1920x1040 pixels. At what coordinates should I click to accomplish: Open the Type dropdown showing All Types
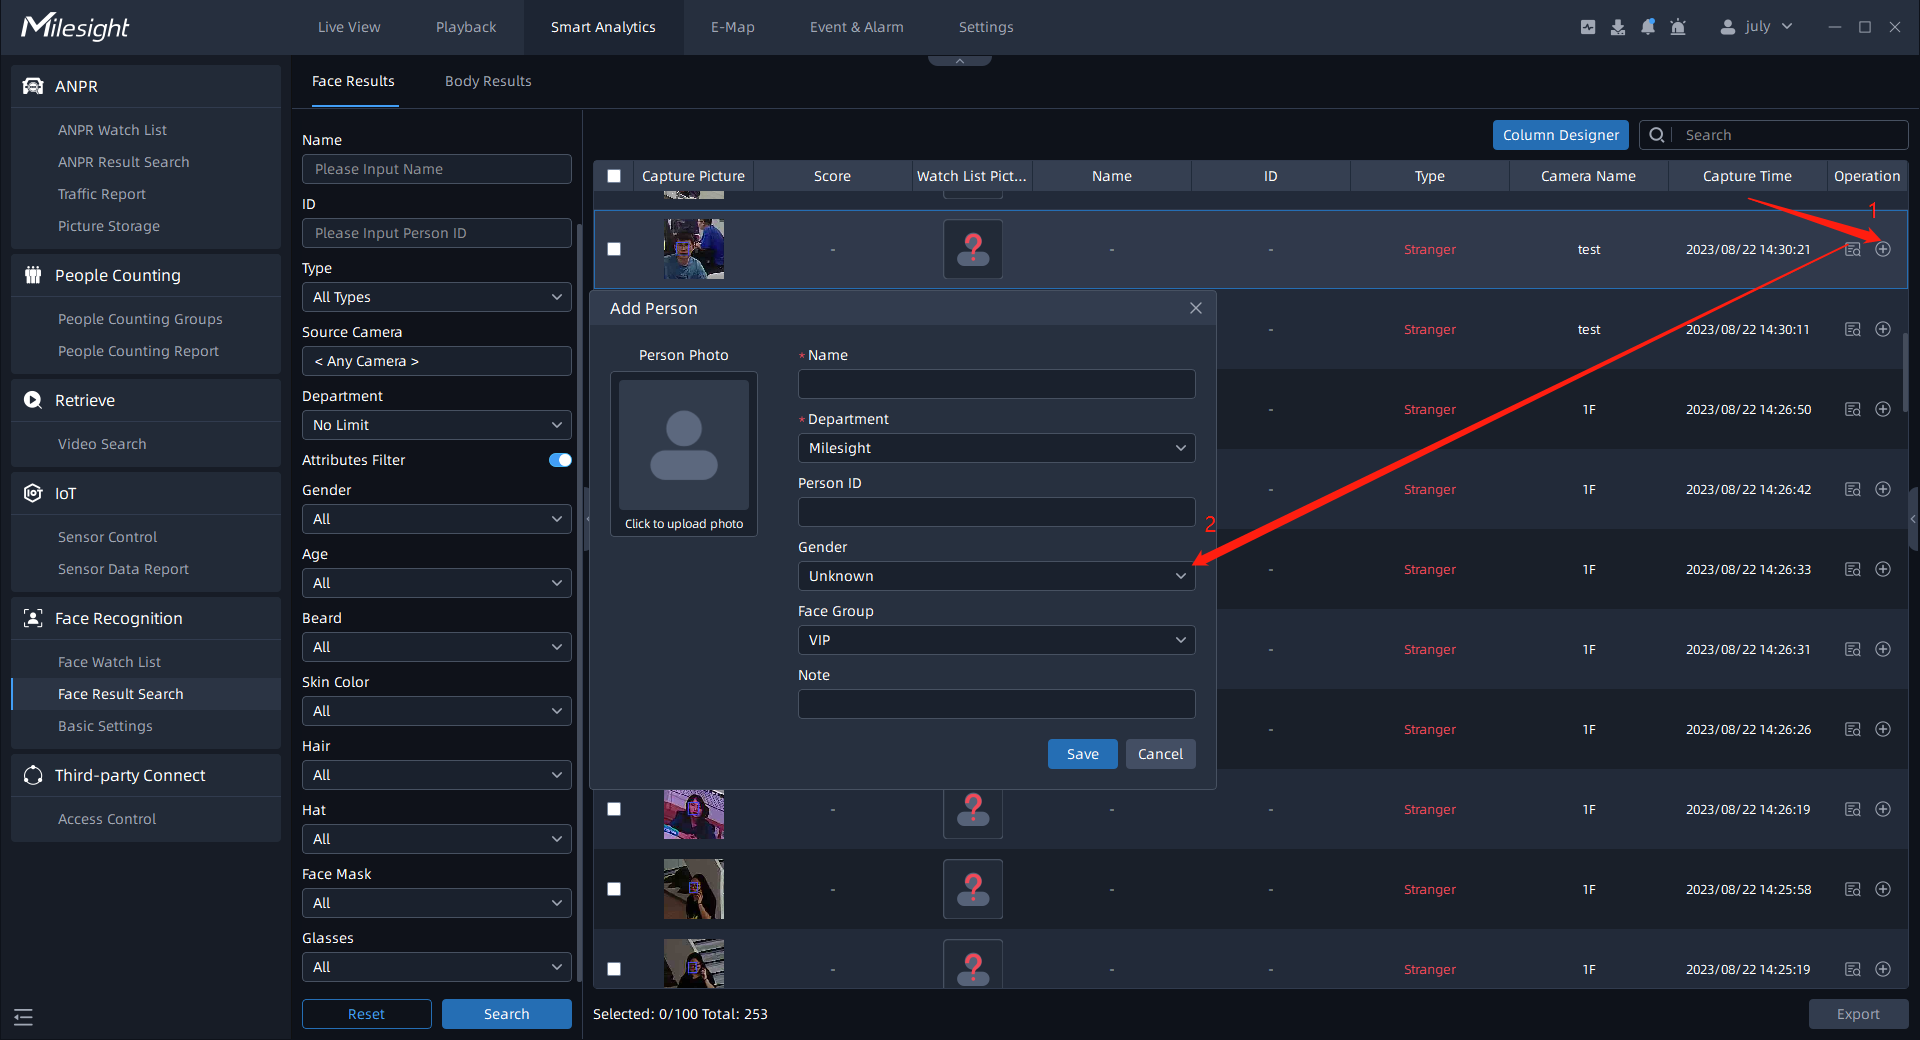(437, 297)
